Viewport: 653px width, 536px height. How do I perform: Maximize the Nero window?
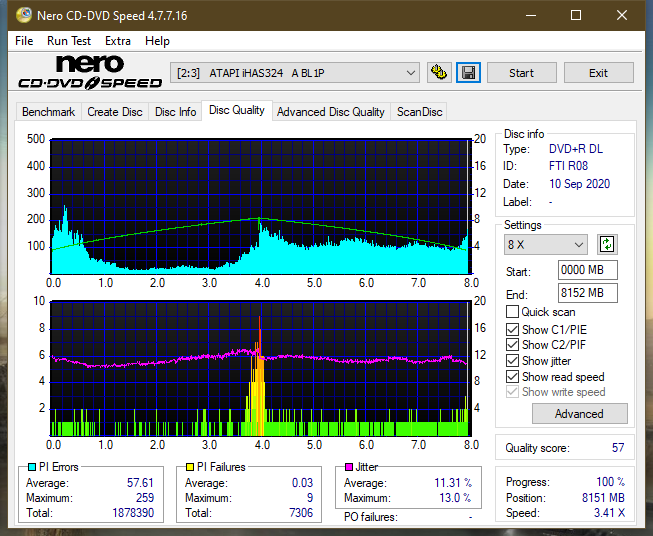[576, 15]
